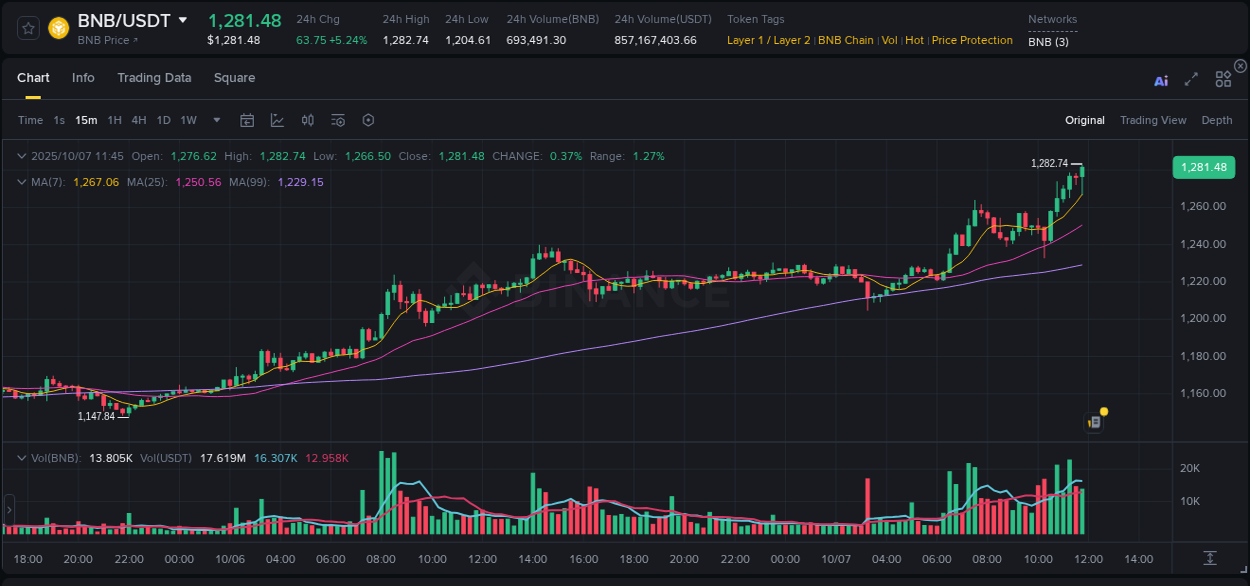Expand the chart to fullscreen
Image resolution: width=1250 pixels, height=586 pixels.
coord(1191,81)
